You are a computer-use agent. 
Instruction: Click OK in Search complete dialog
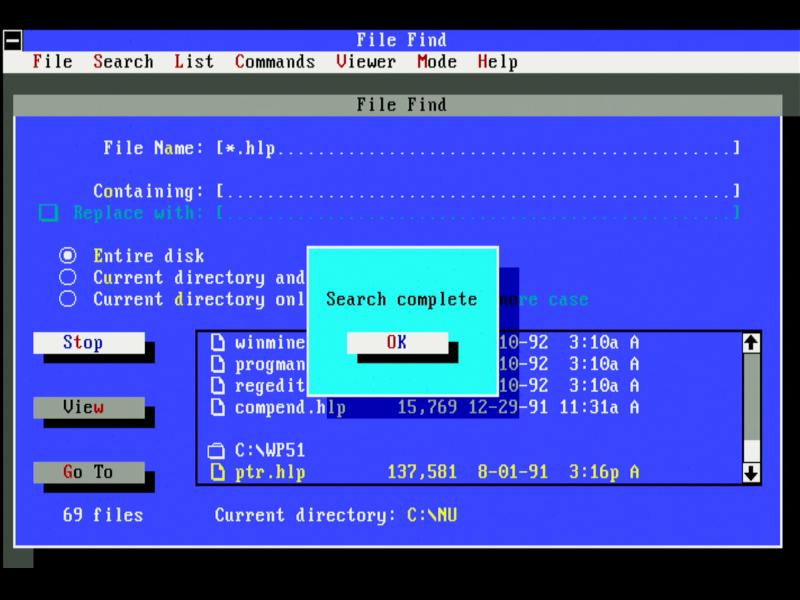(x=397, y=342)
